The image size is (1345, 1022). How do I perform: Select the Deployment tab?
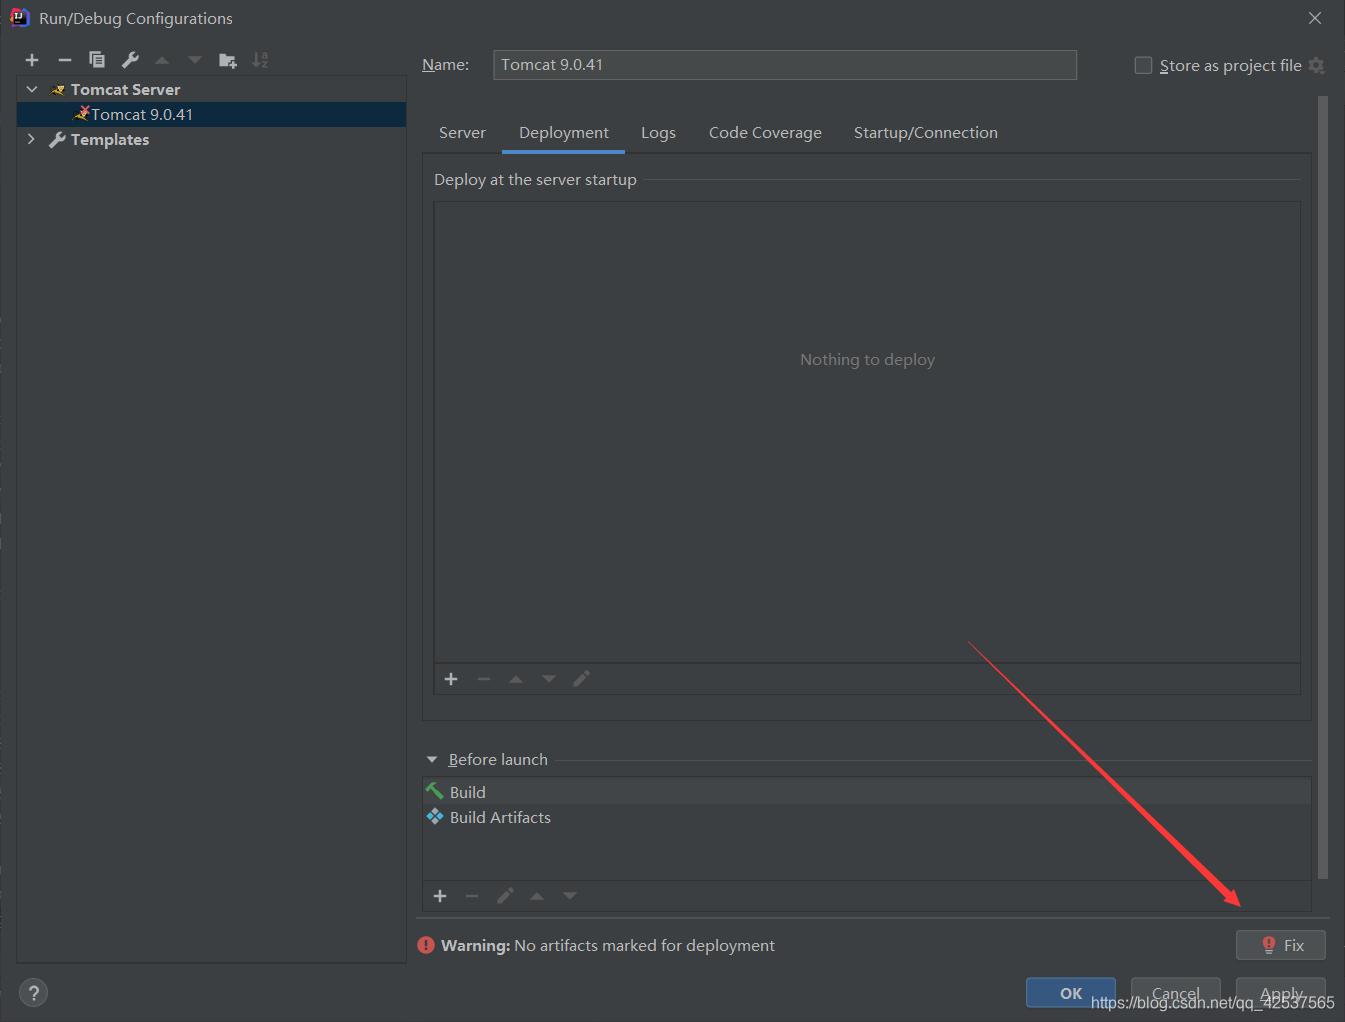coord(564,133)
